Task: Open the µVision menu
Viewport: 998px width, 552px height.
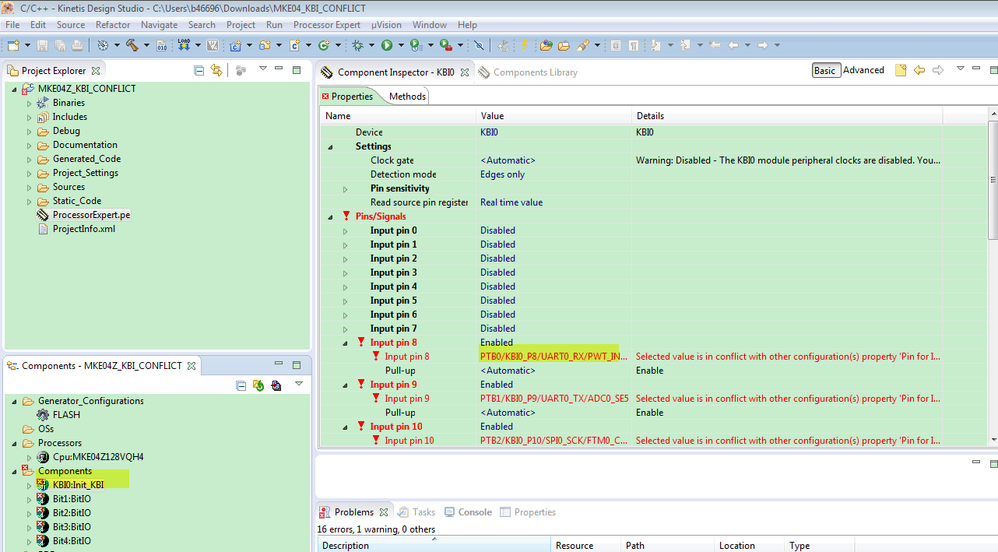Action: (386, 25)
